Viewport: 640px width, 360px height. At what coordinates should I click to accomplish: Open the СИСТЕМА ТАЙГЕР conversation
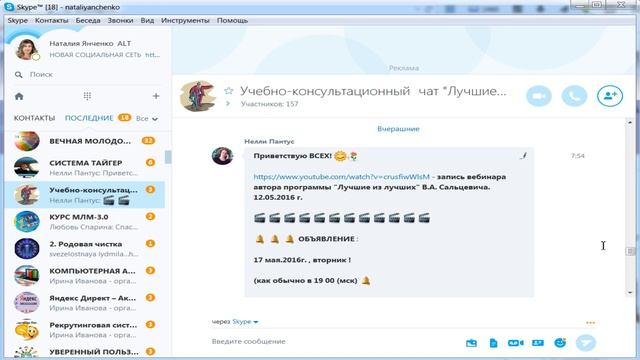85,167
